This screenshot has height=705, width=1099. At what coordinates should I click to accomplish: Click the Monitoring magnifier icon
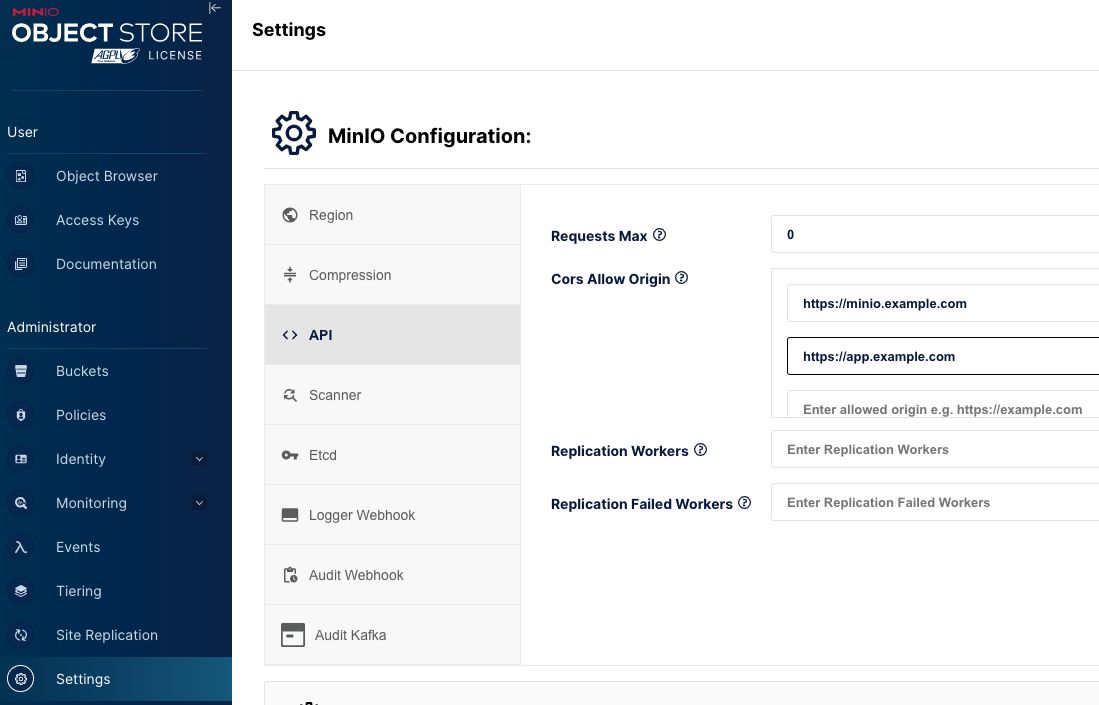(21, 503)
